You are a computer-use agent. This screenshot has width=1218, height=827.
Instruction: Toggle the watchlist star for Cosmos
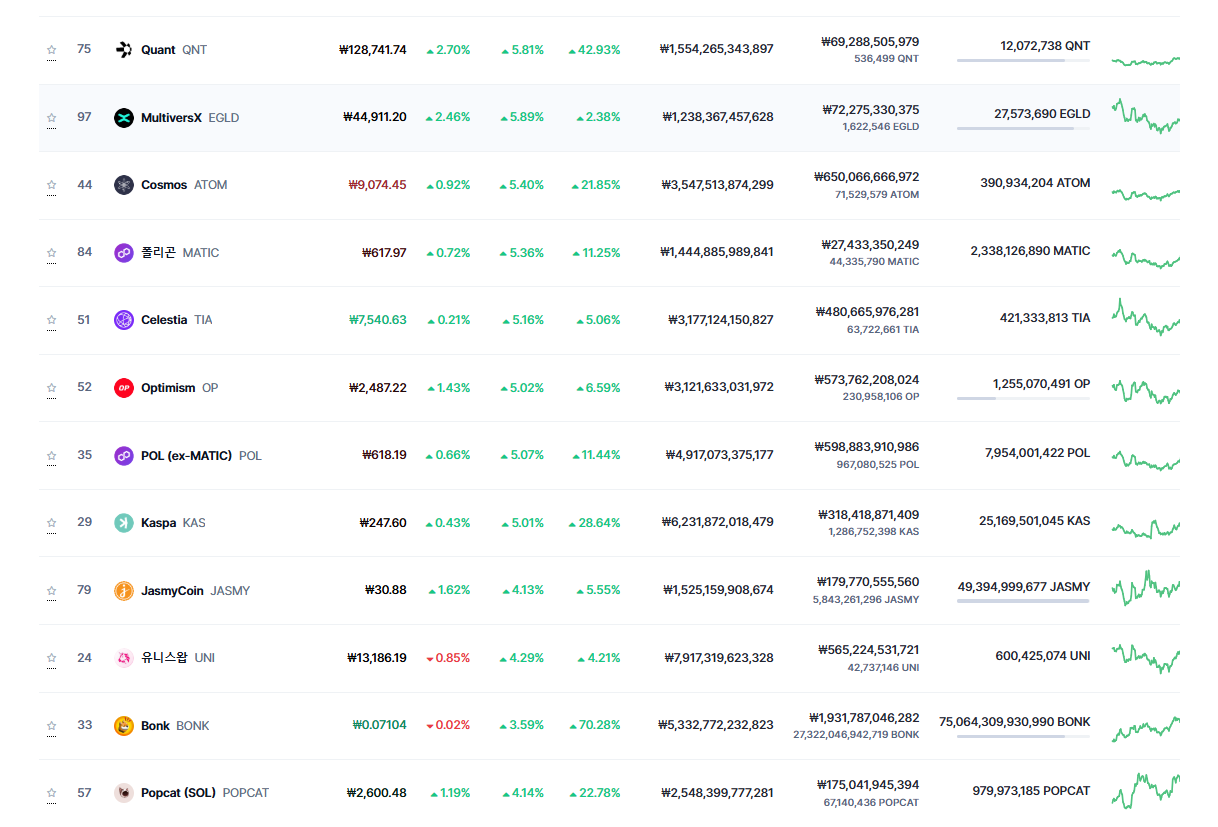click(51, 185)
